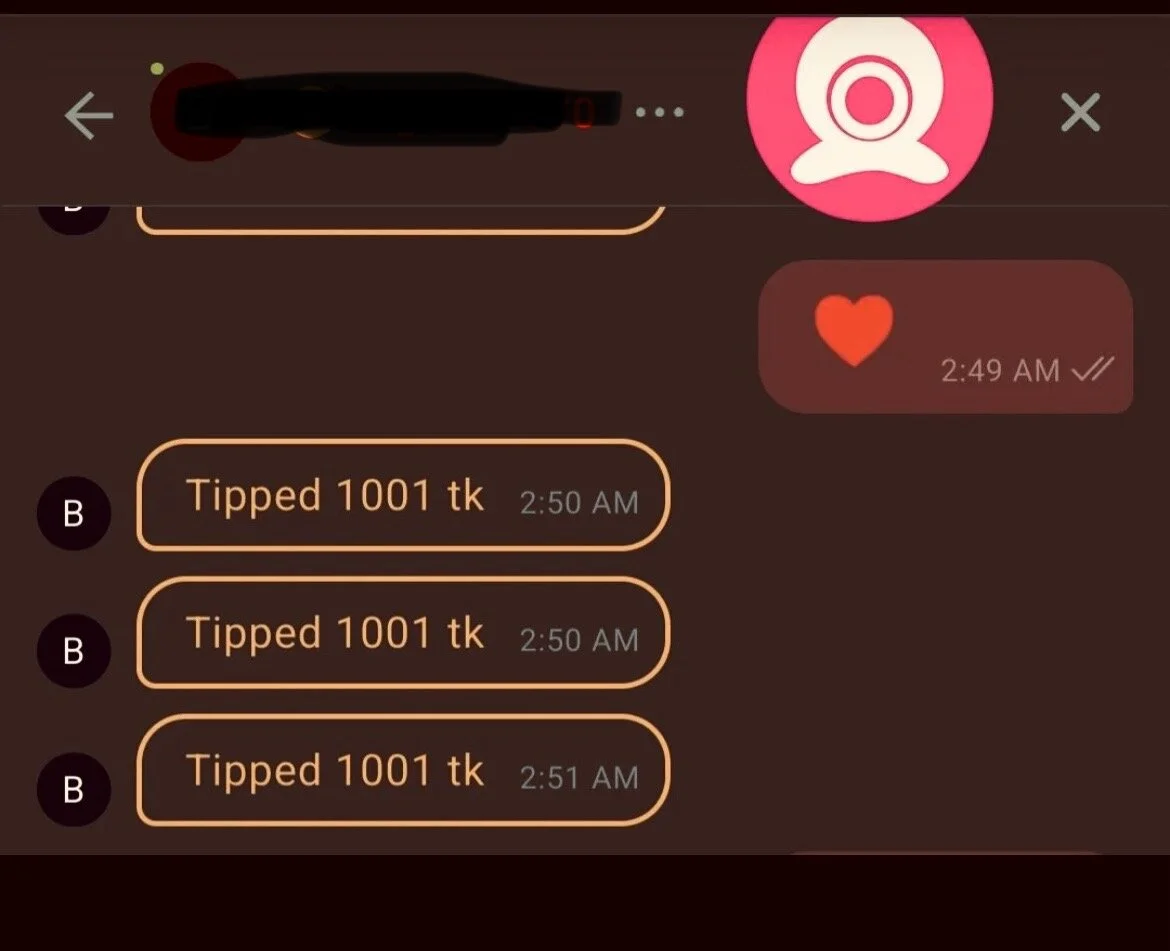The image size is (1170, 951).
Task: Select the B avatar beside second 1001 tip
Action: (74, 650)
